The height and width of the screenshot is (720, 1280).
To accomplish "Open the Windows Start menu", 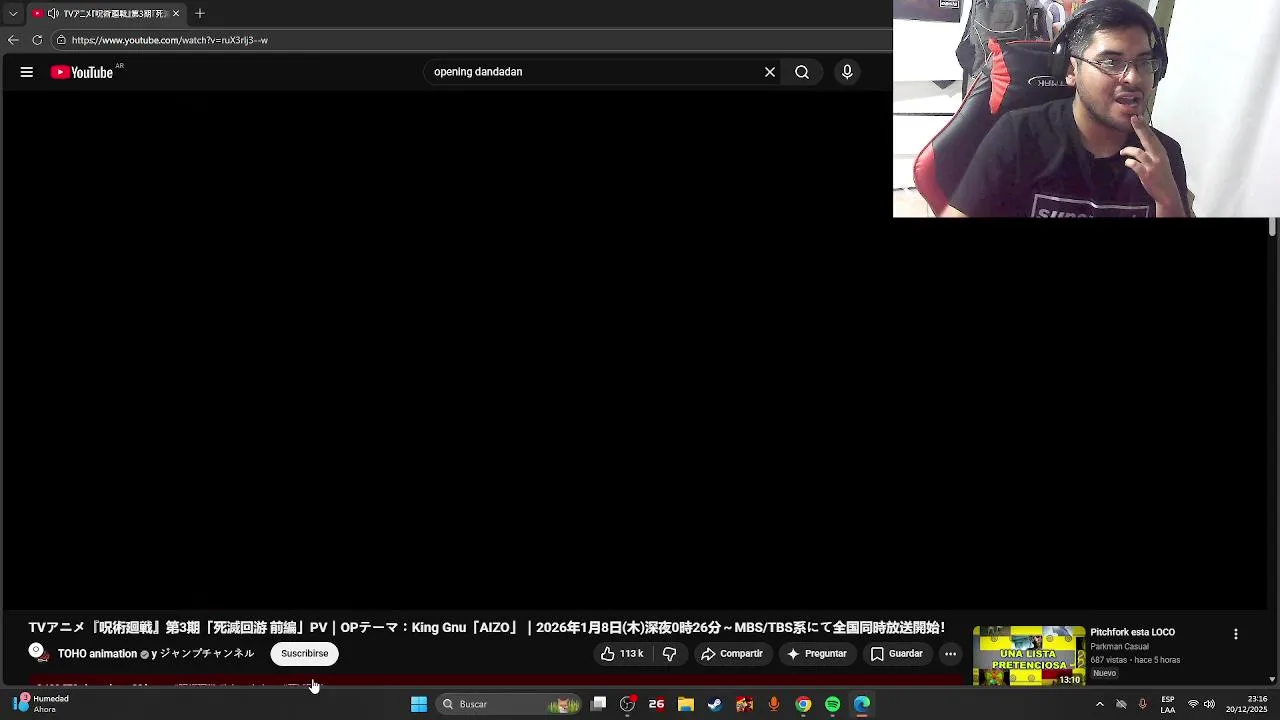I will click(x=419, y=704).
